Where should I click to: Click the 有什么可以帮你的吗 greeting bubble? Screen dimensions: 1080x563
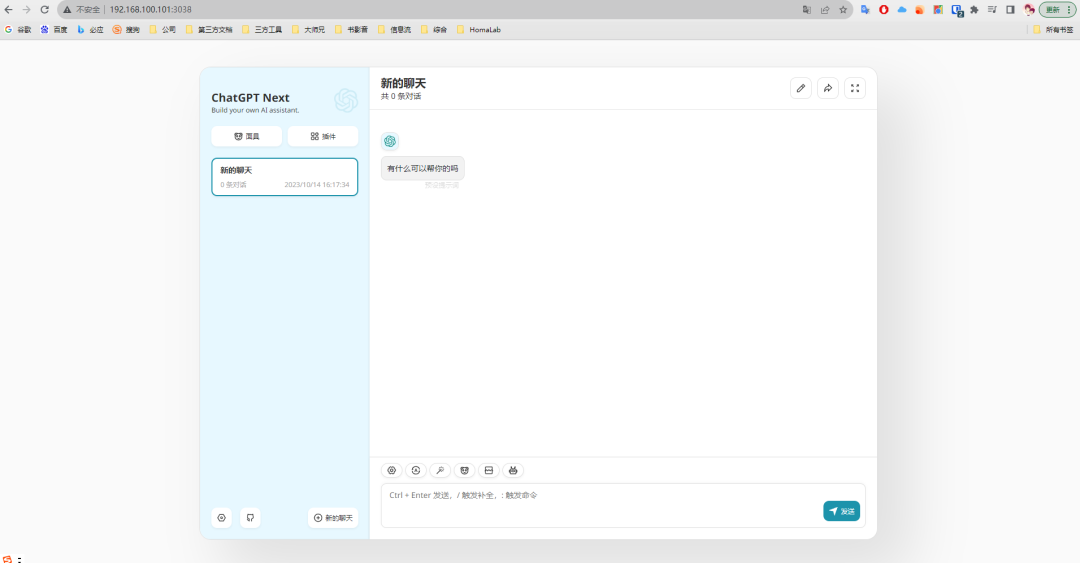(x=423, y=168)
